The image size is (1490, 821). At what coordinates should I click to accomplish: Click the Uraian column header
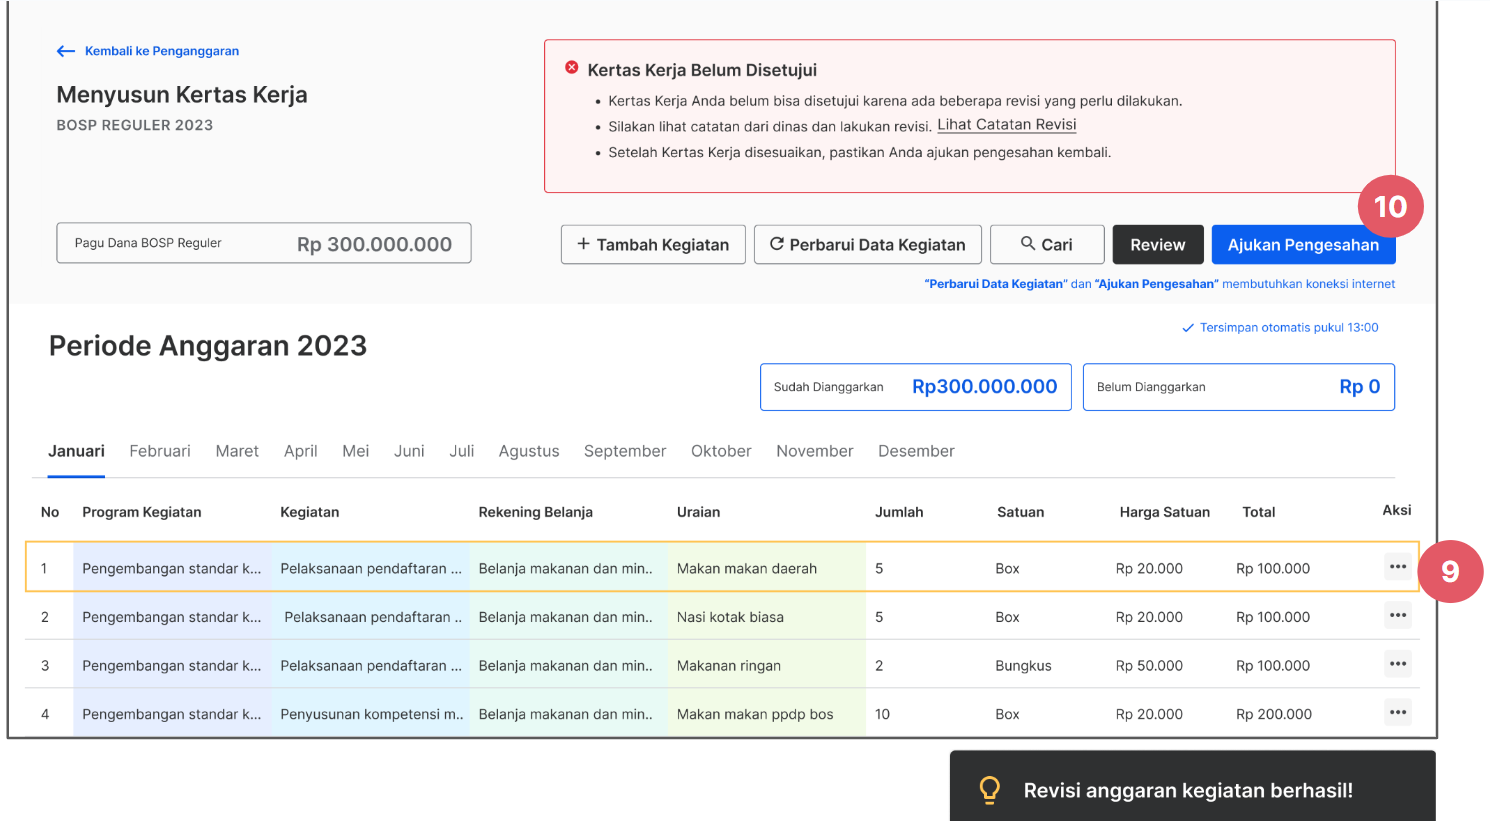698,512
